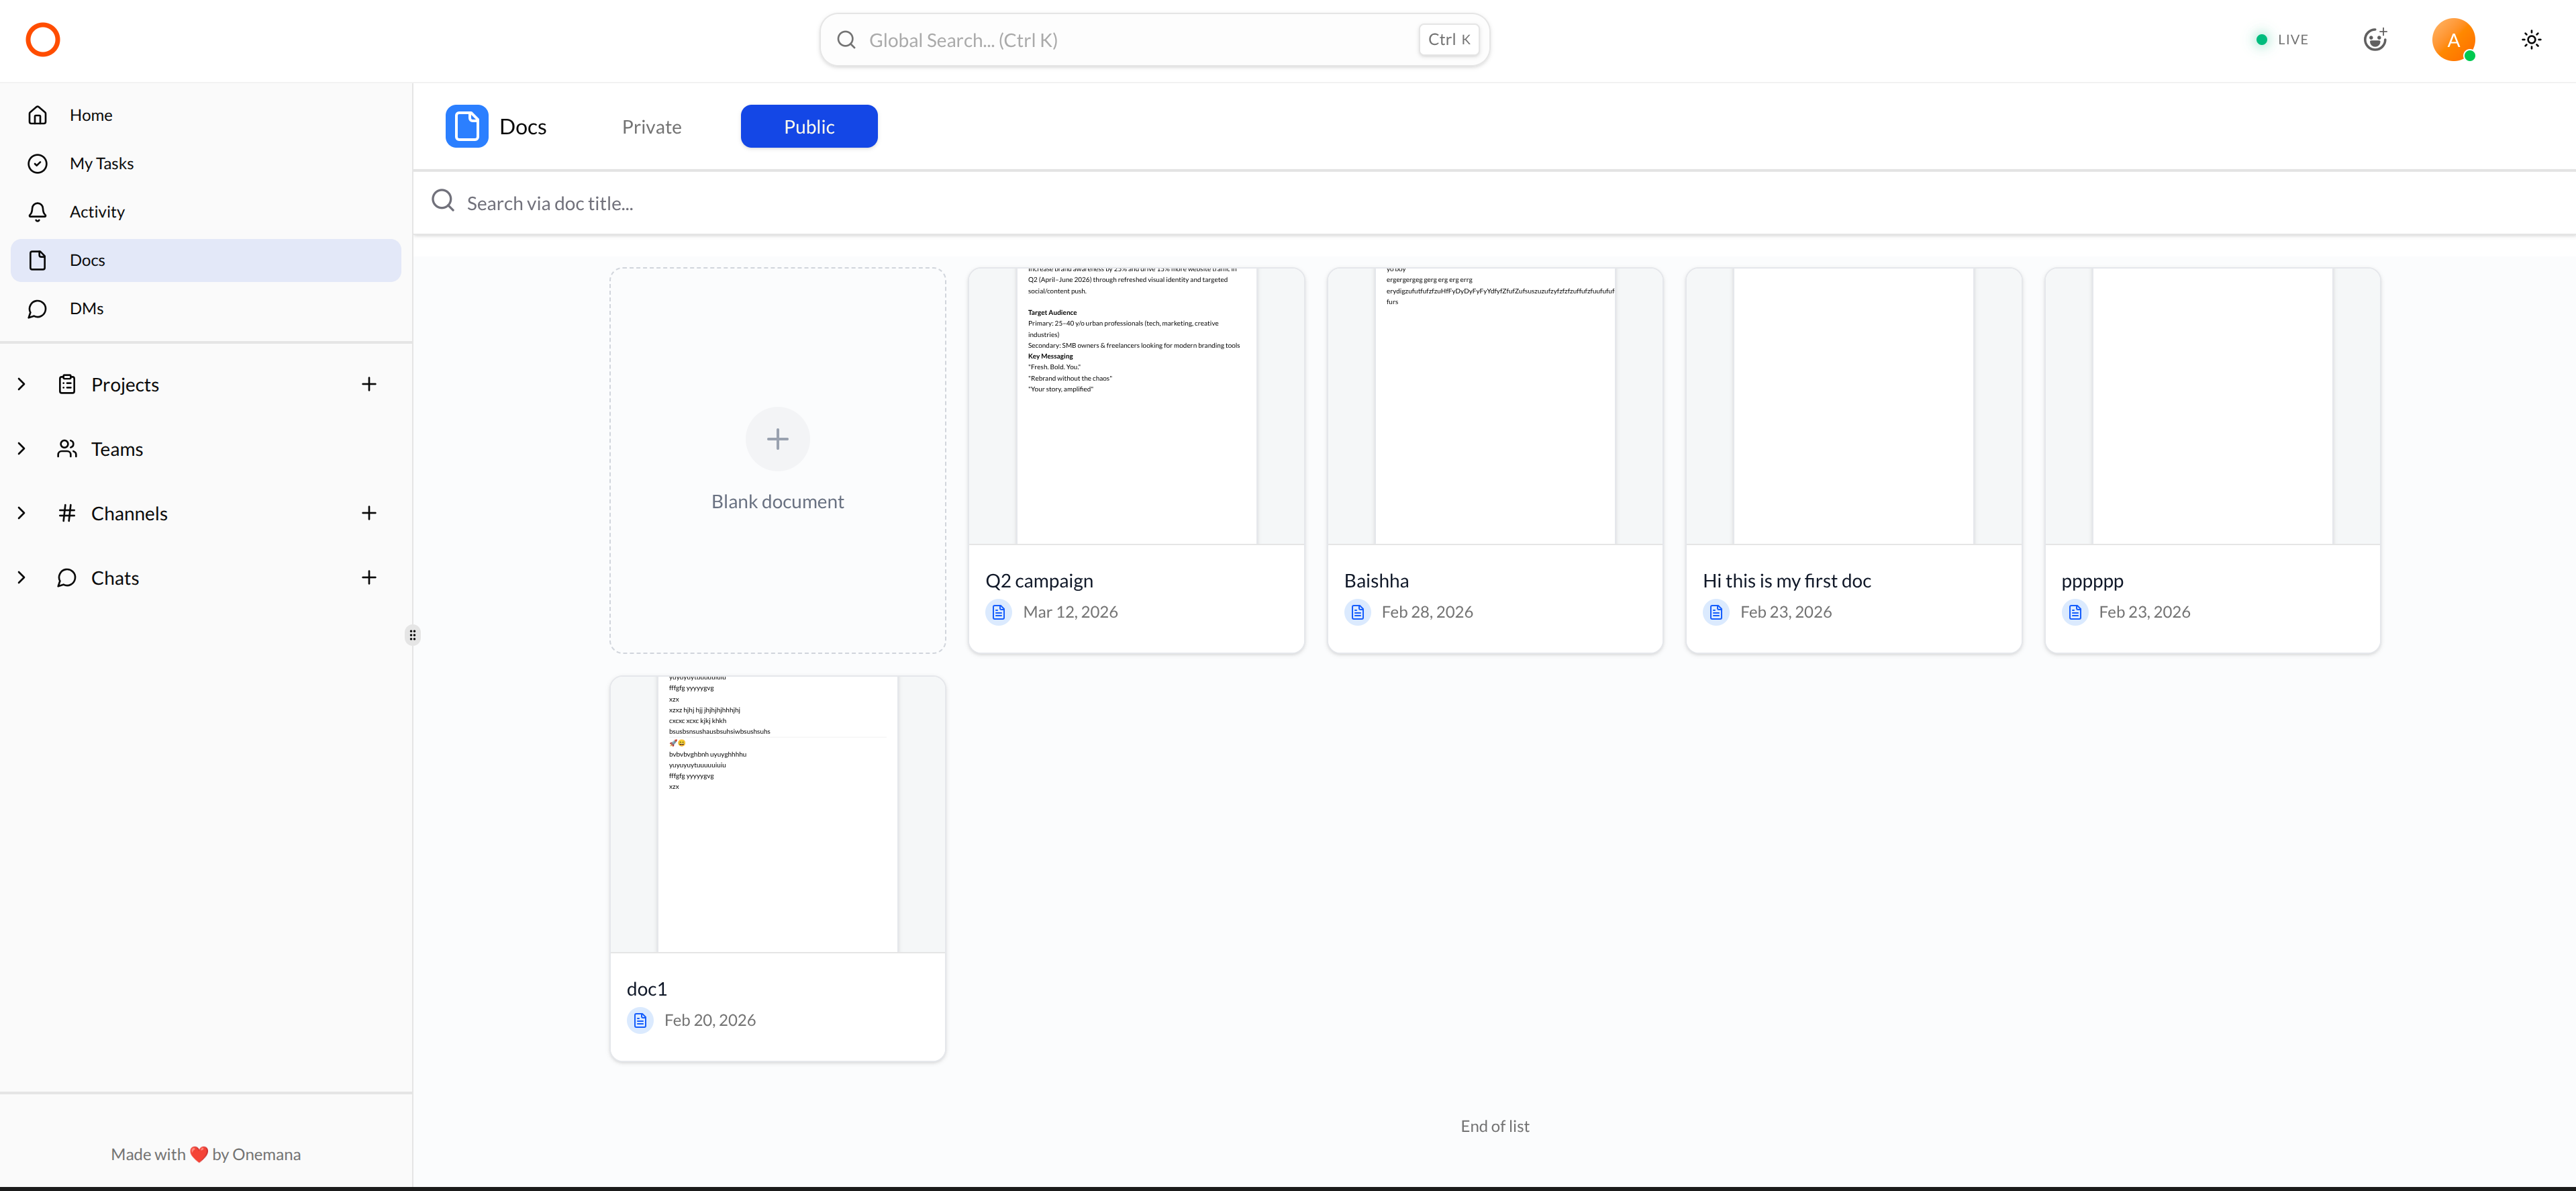Open the emoji status icon in header

2375,40
